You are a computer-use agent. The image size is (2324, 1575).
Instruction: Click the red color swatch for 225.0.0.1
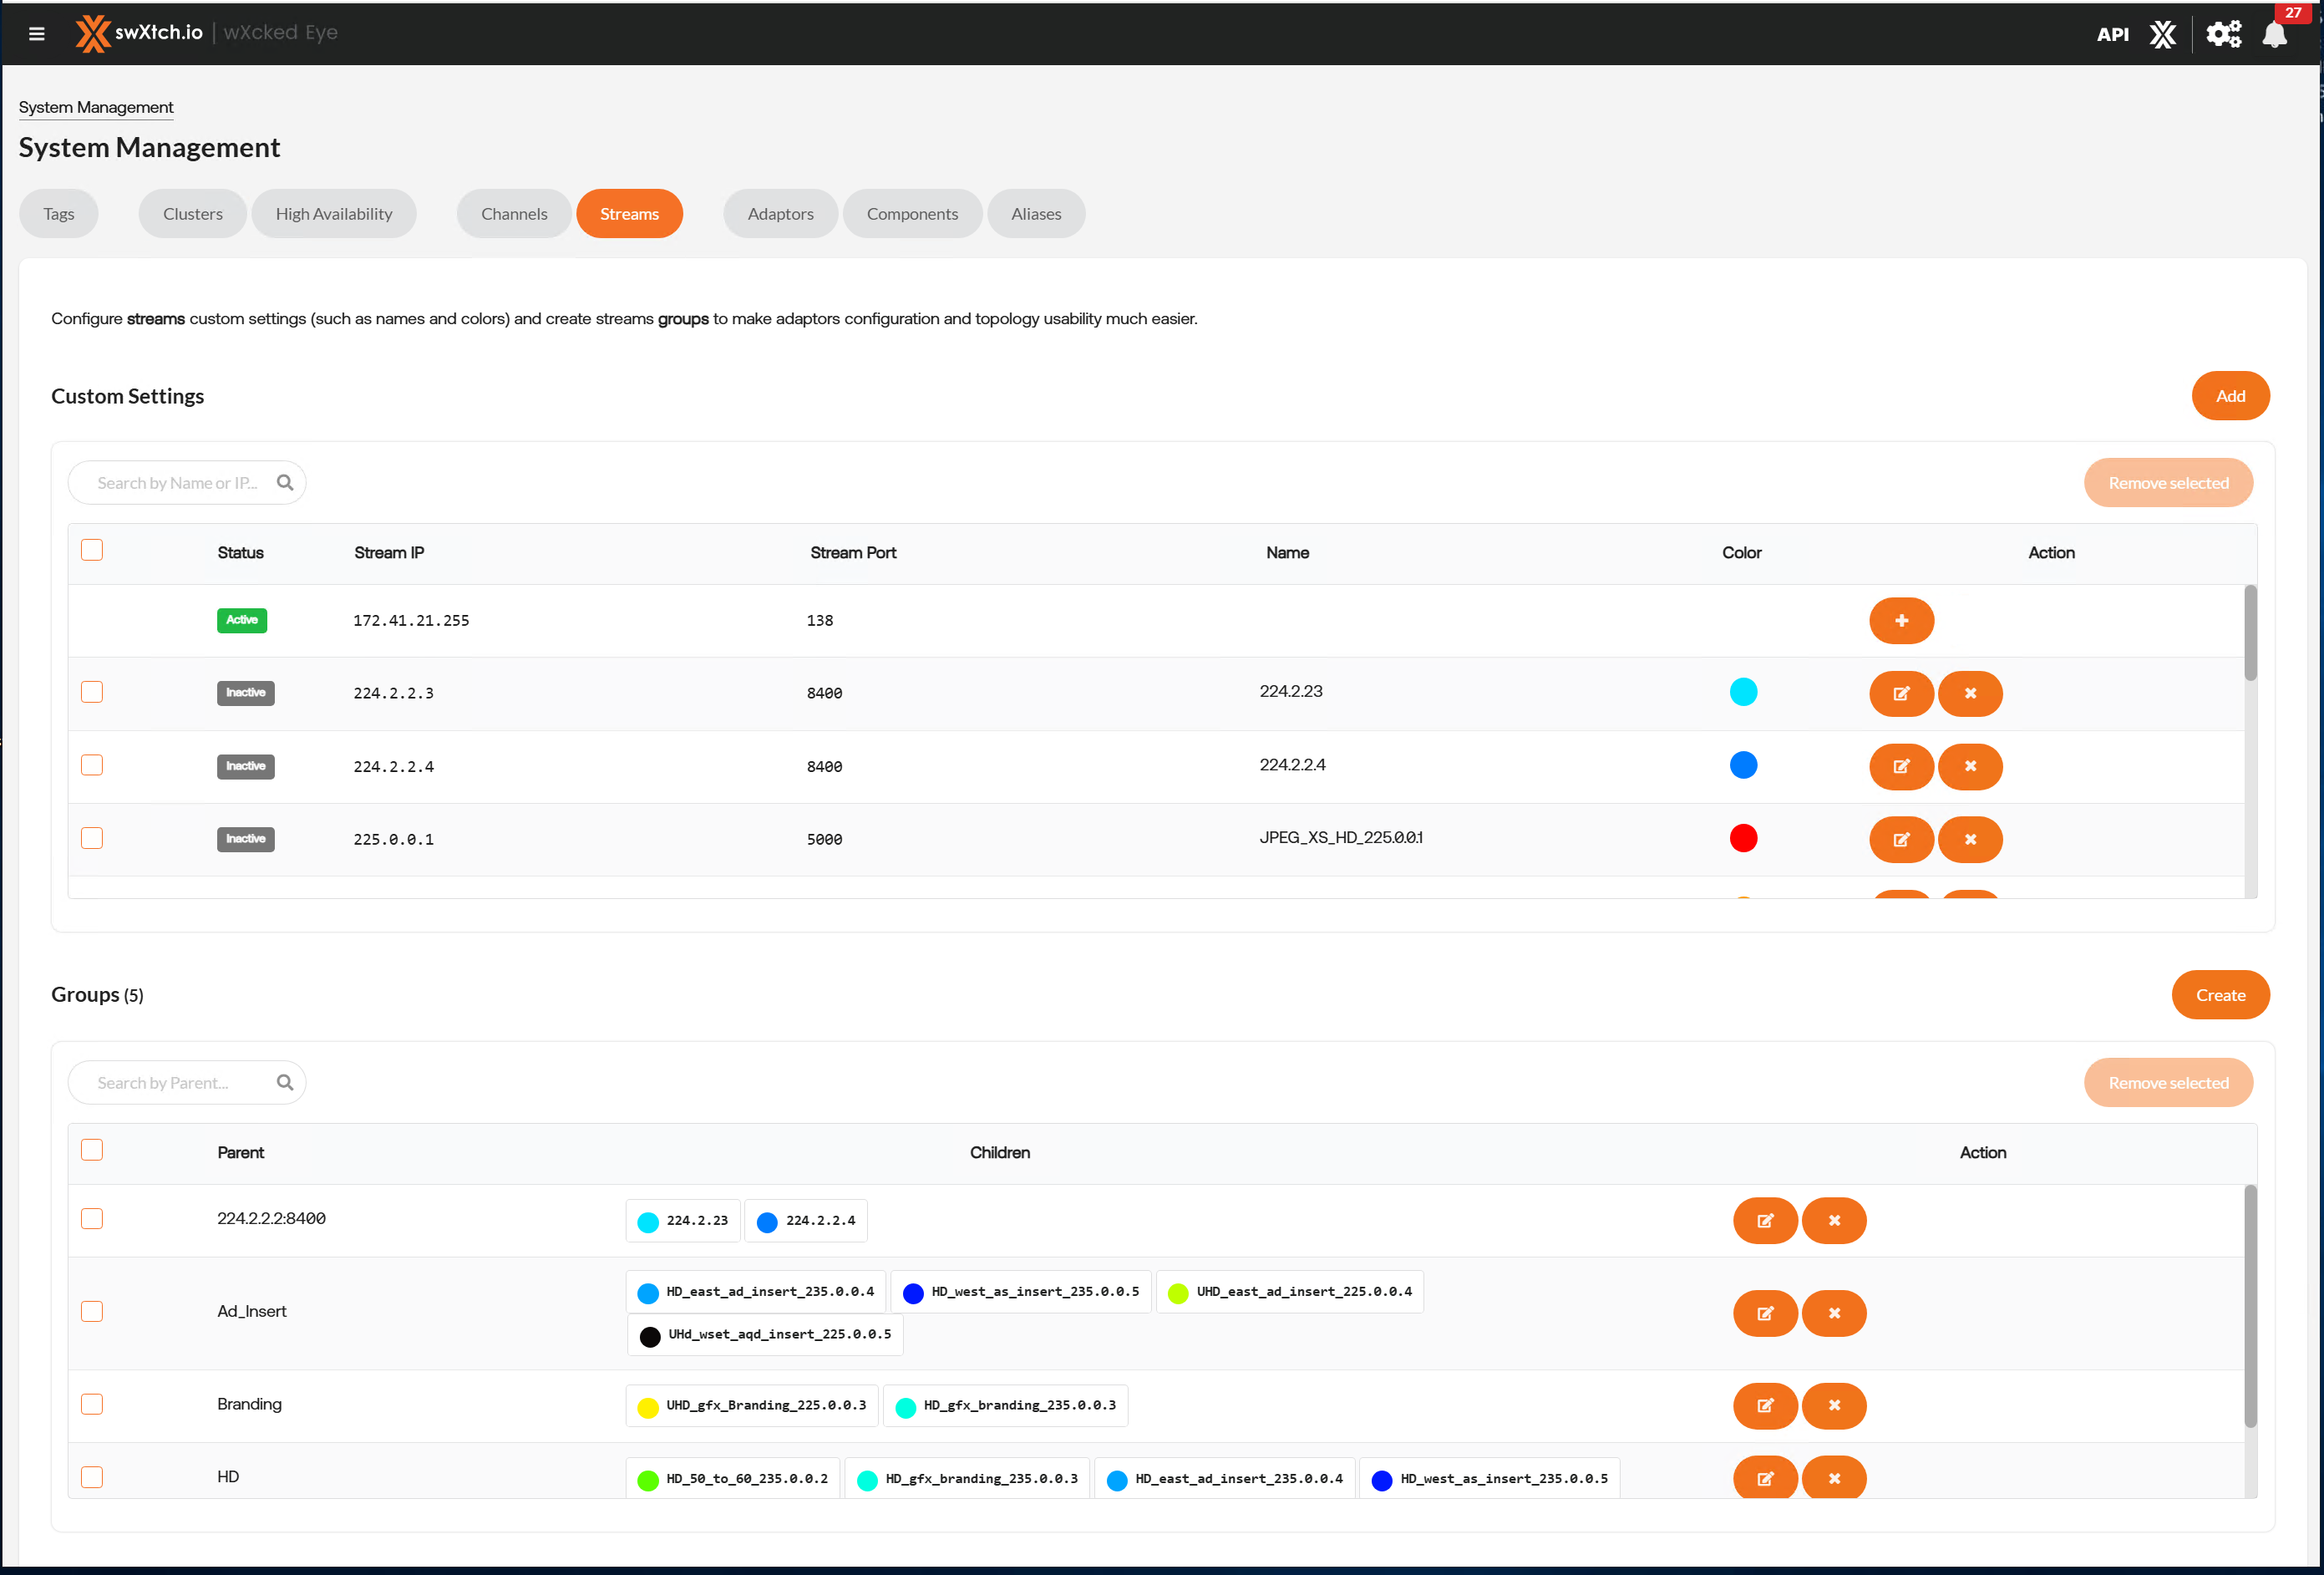coord(1743,838)
